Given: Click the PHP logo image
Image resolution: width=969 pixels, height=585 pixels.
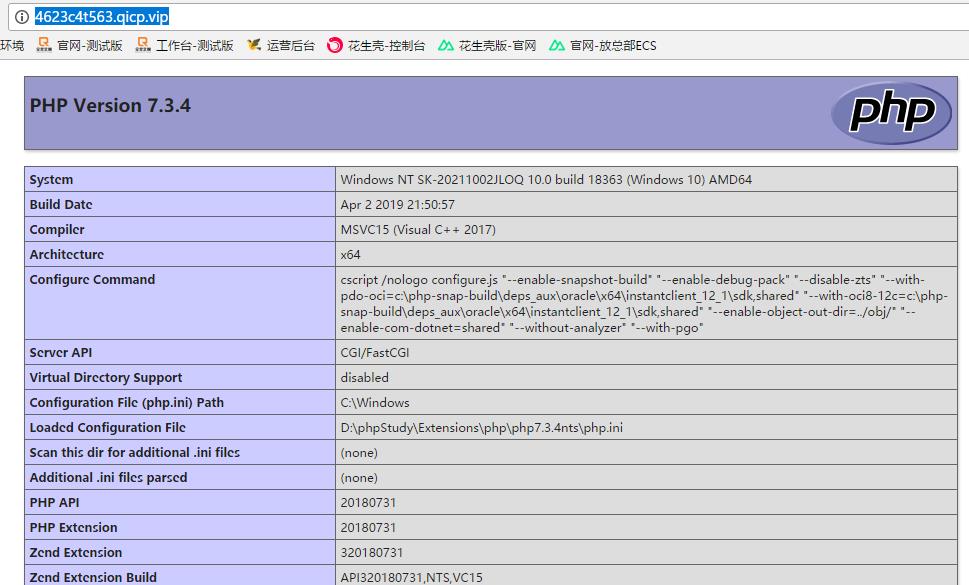Looking at the screenshot, I should click(892, 113).
